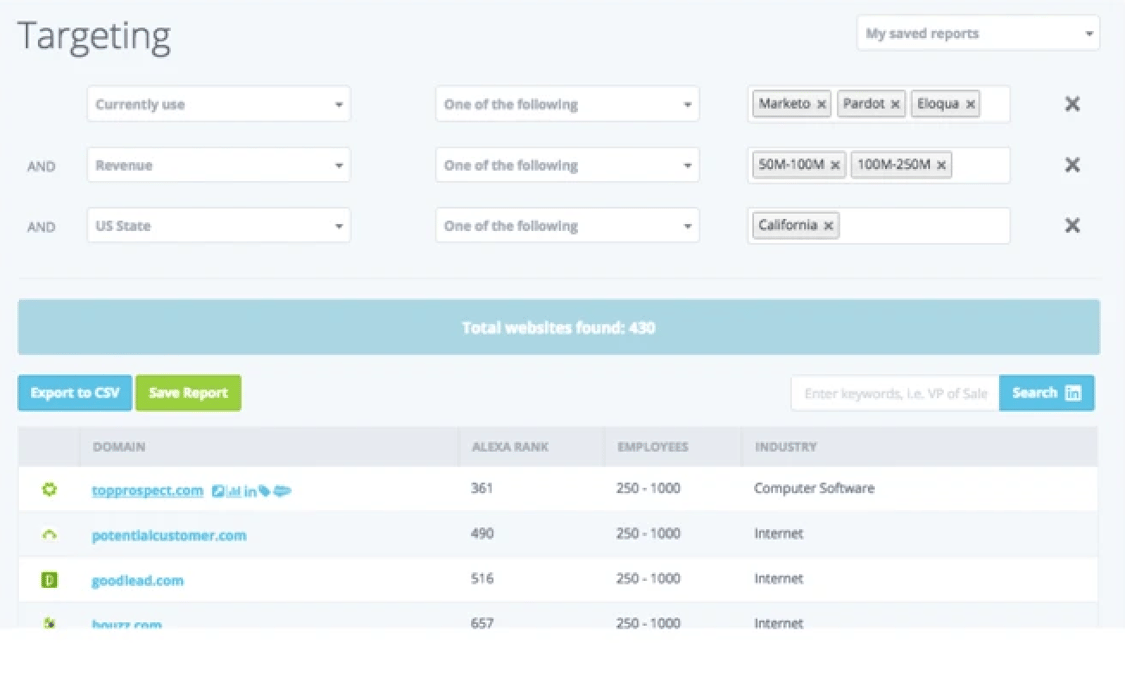
Task: Open the My saved reports dropdown
Action: pyautogui.click(x=977, y=33)
